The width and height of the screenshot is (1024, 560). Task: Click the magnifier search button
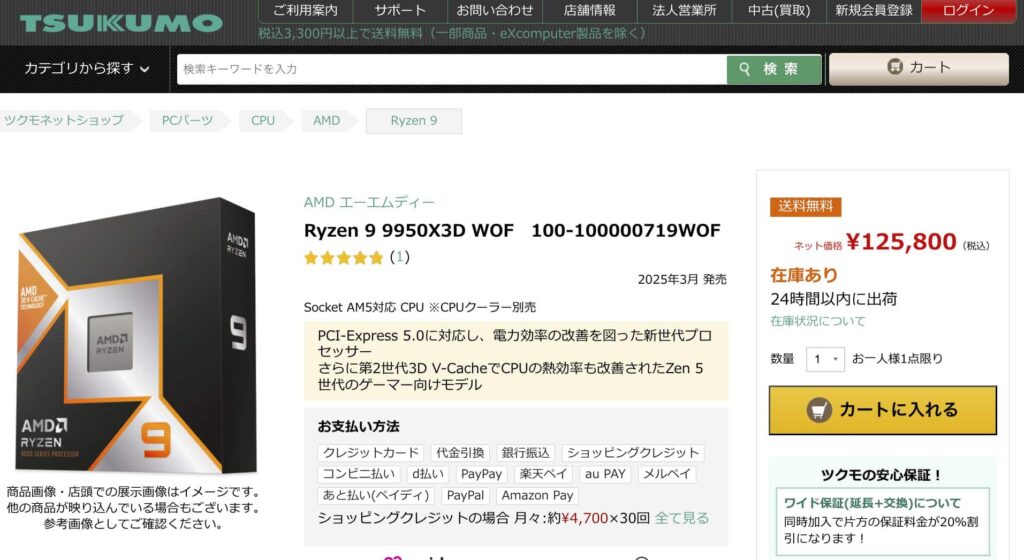(774, 69)
